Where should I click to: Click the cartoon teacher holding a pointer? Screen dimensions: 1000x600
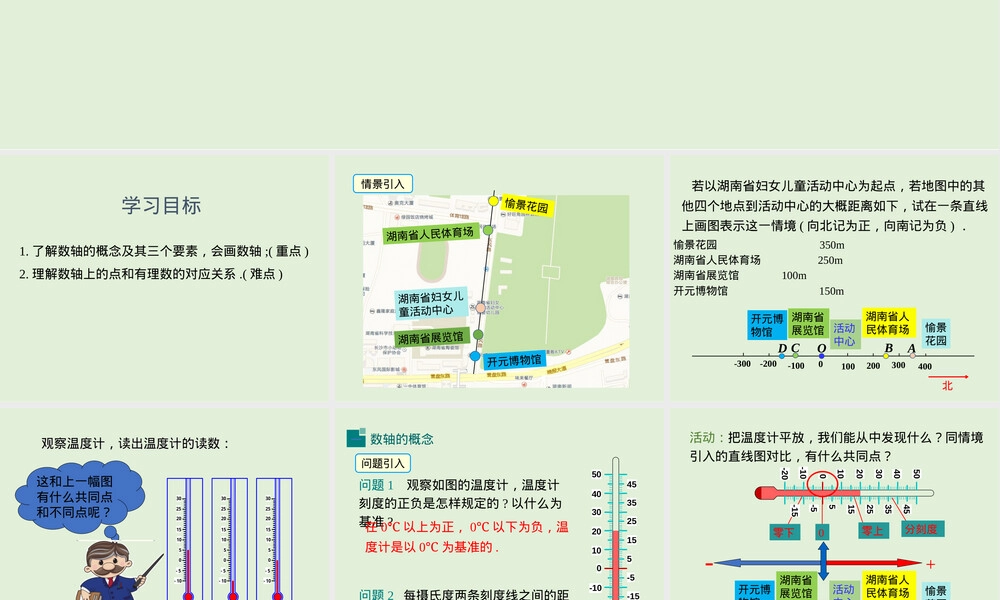115,571
